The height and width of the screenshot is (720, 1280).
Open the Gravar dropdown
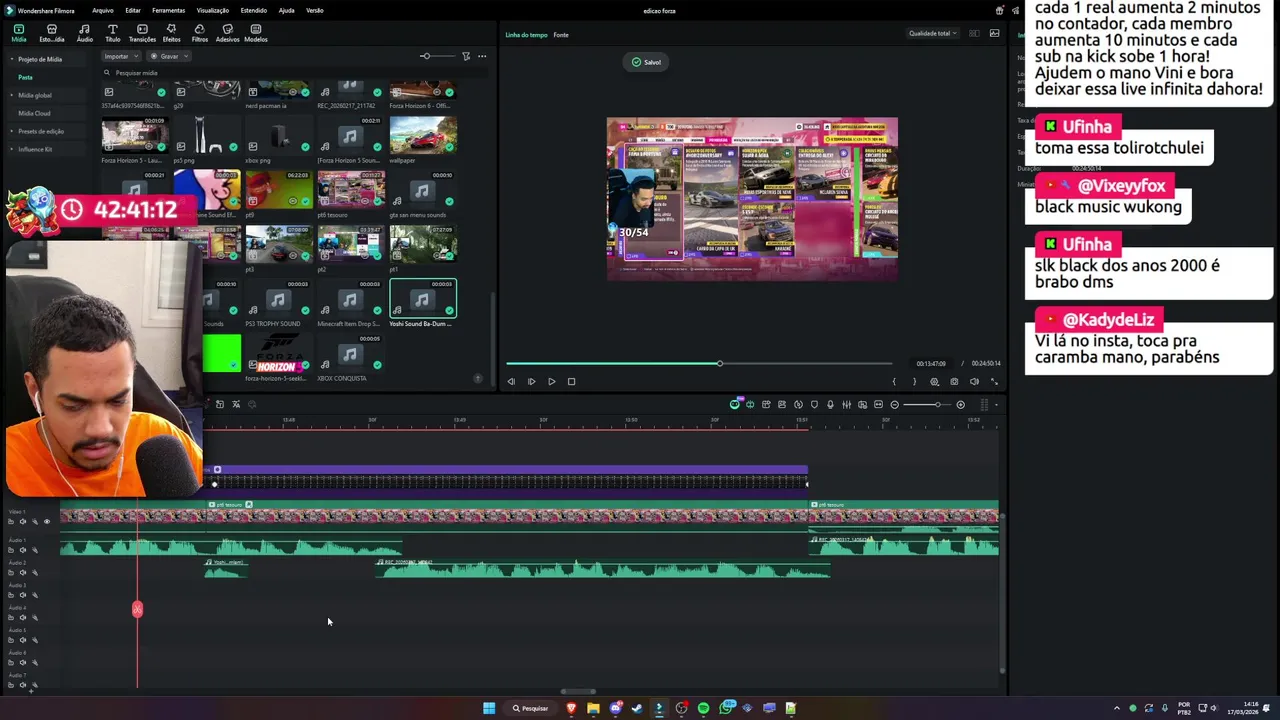pyautogui.click(x=169, y=56)
